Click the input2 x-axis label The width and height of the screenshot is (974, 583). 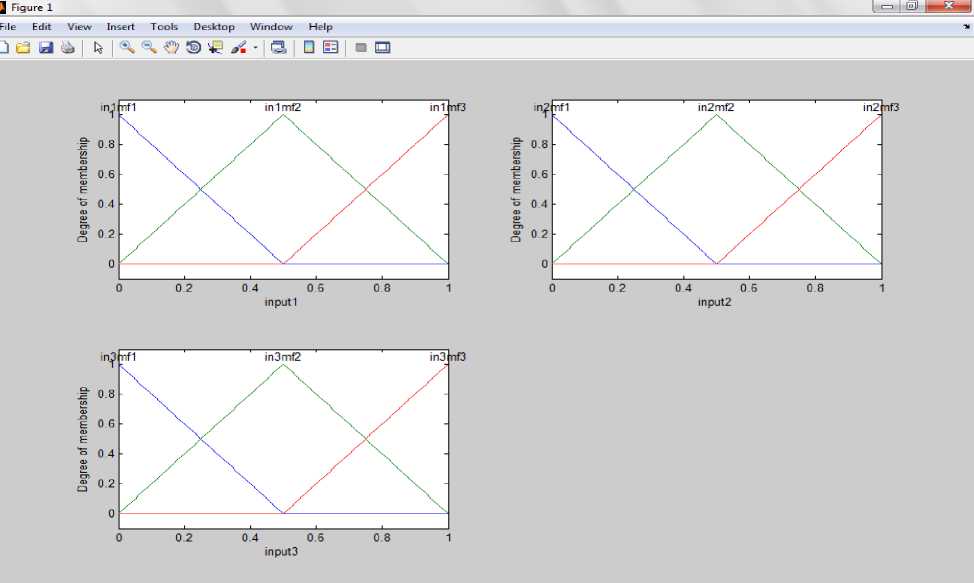pos(714,302)
